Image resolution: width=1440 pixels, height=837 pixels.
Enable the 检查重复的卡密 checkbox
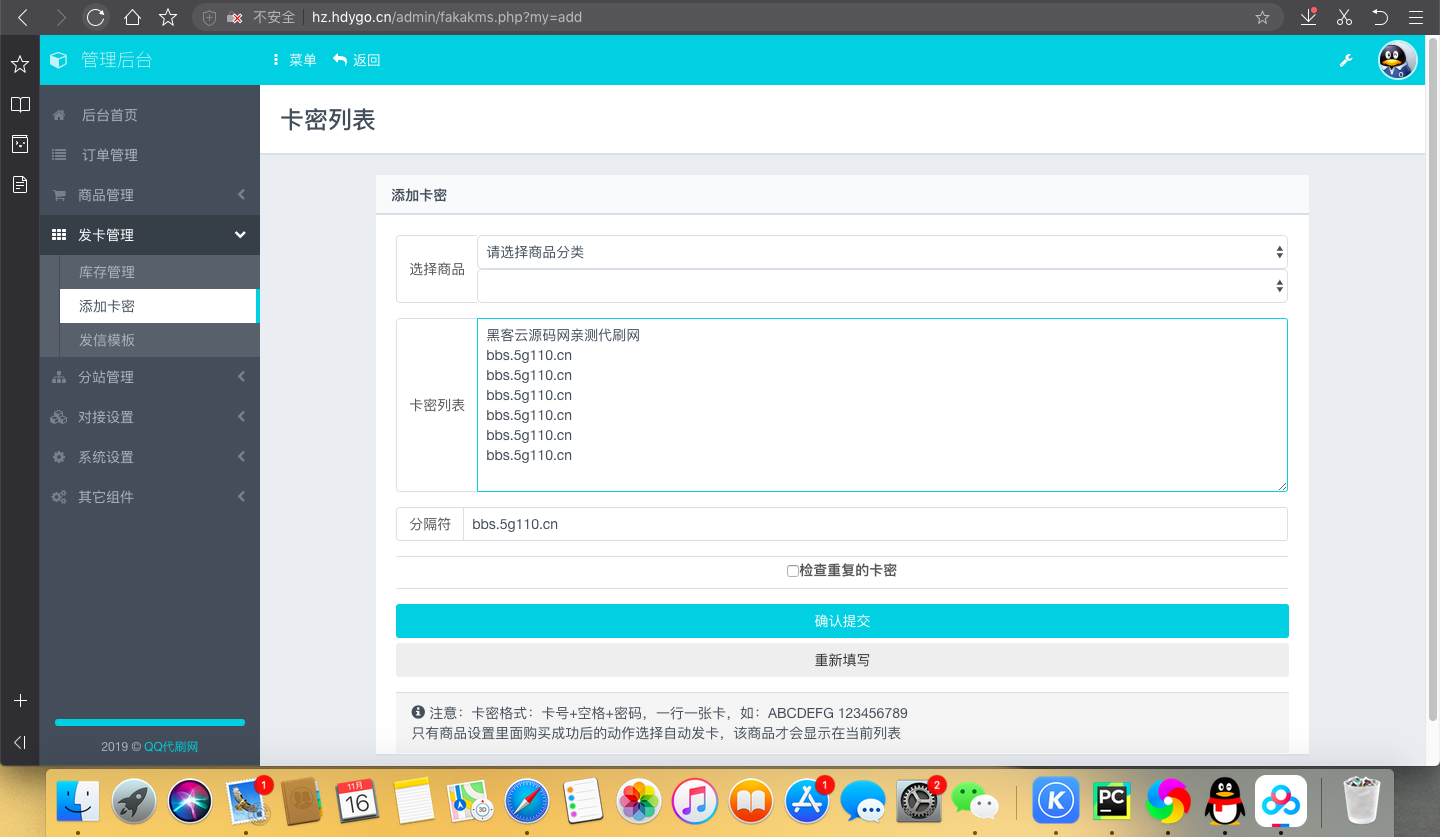tap(793, 571)
